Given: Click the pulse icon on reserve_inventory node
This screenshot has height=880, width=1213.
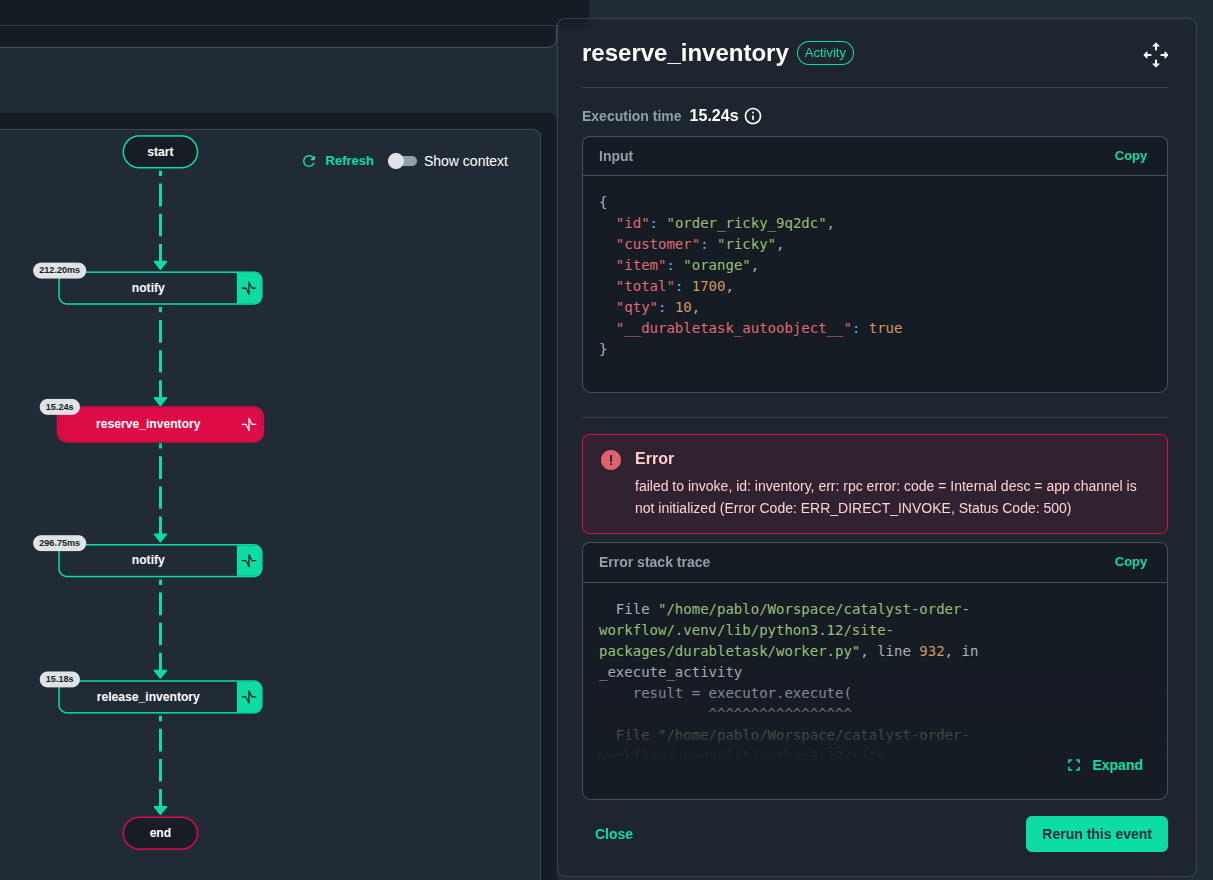Looking at the screenshot, I should [x=249, y=424].
